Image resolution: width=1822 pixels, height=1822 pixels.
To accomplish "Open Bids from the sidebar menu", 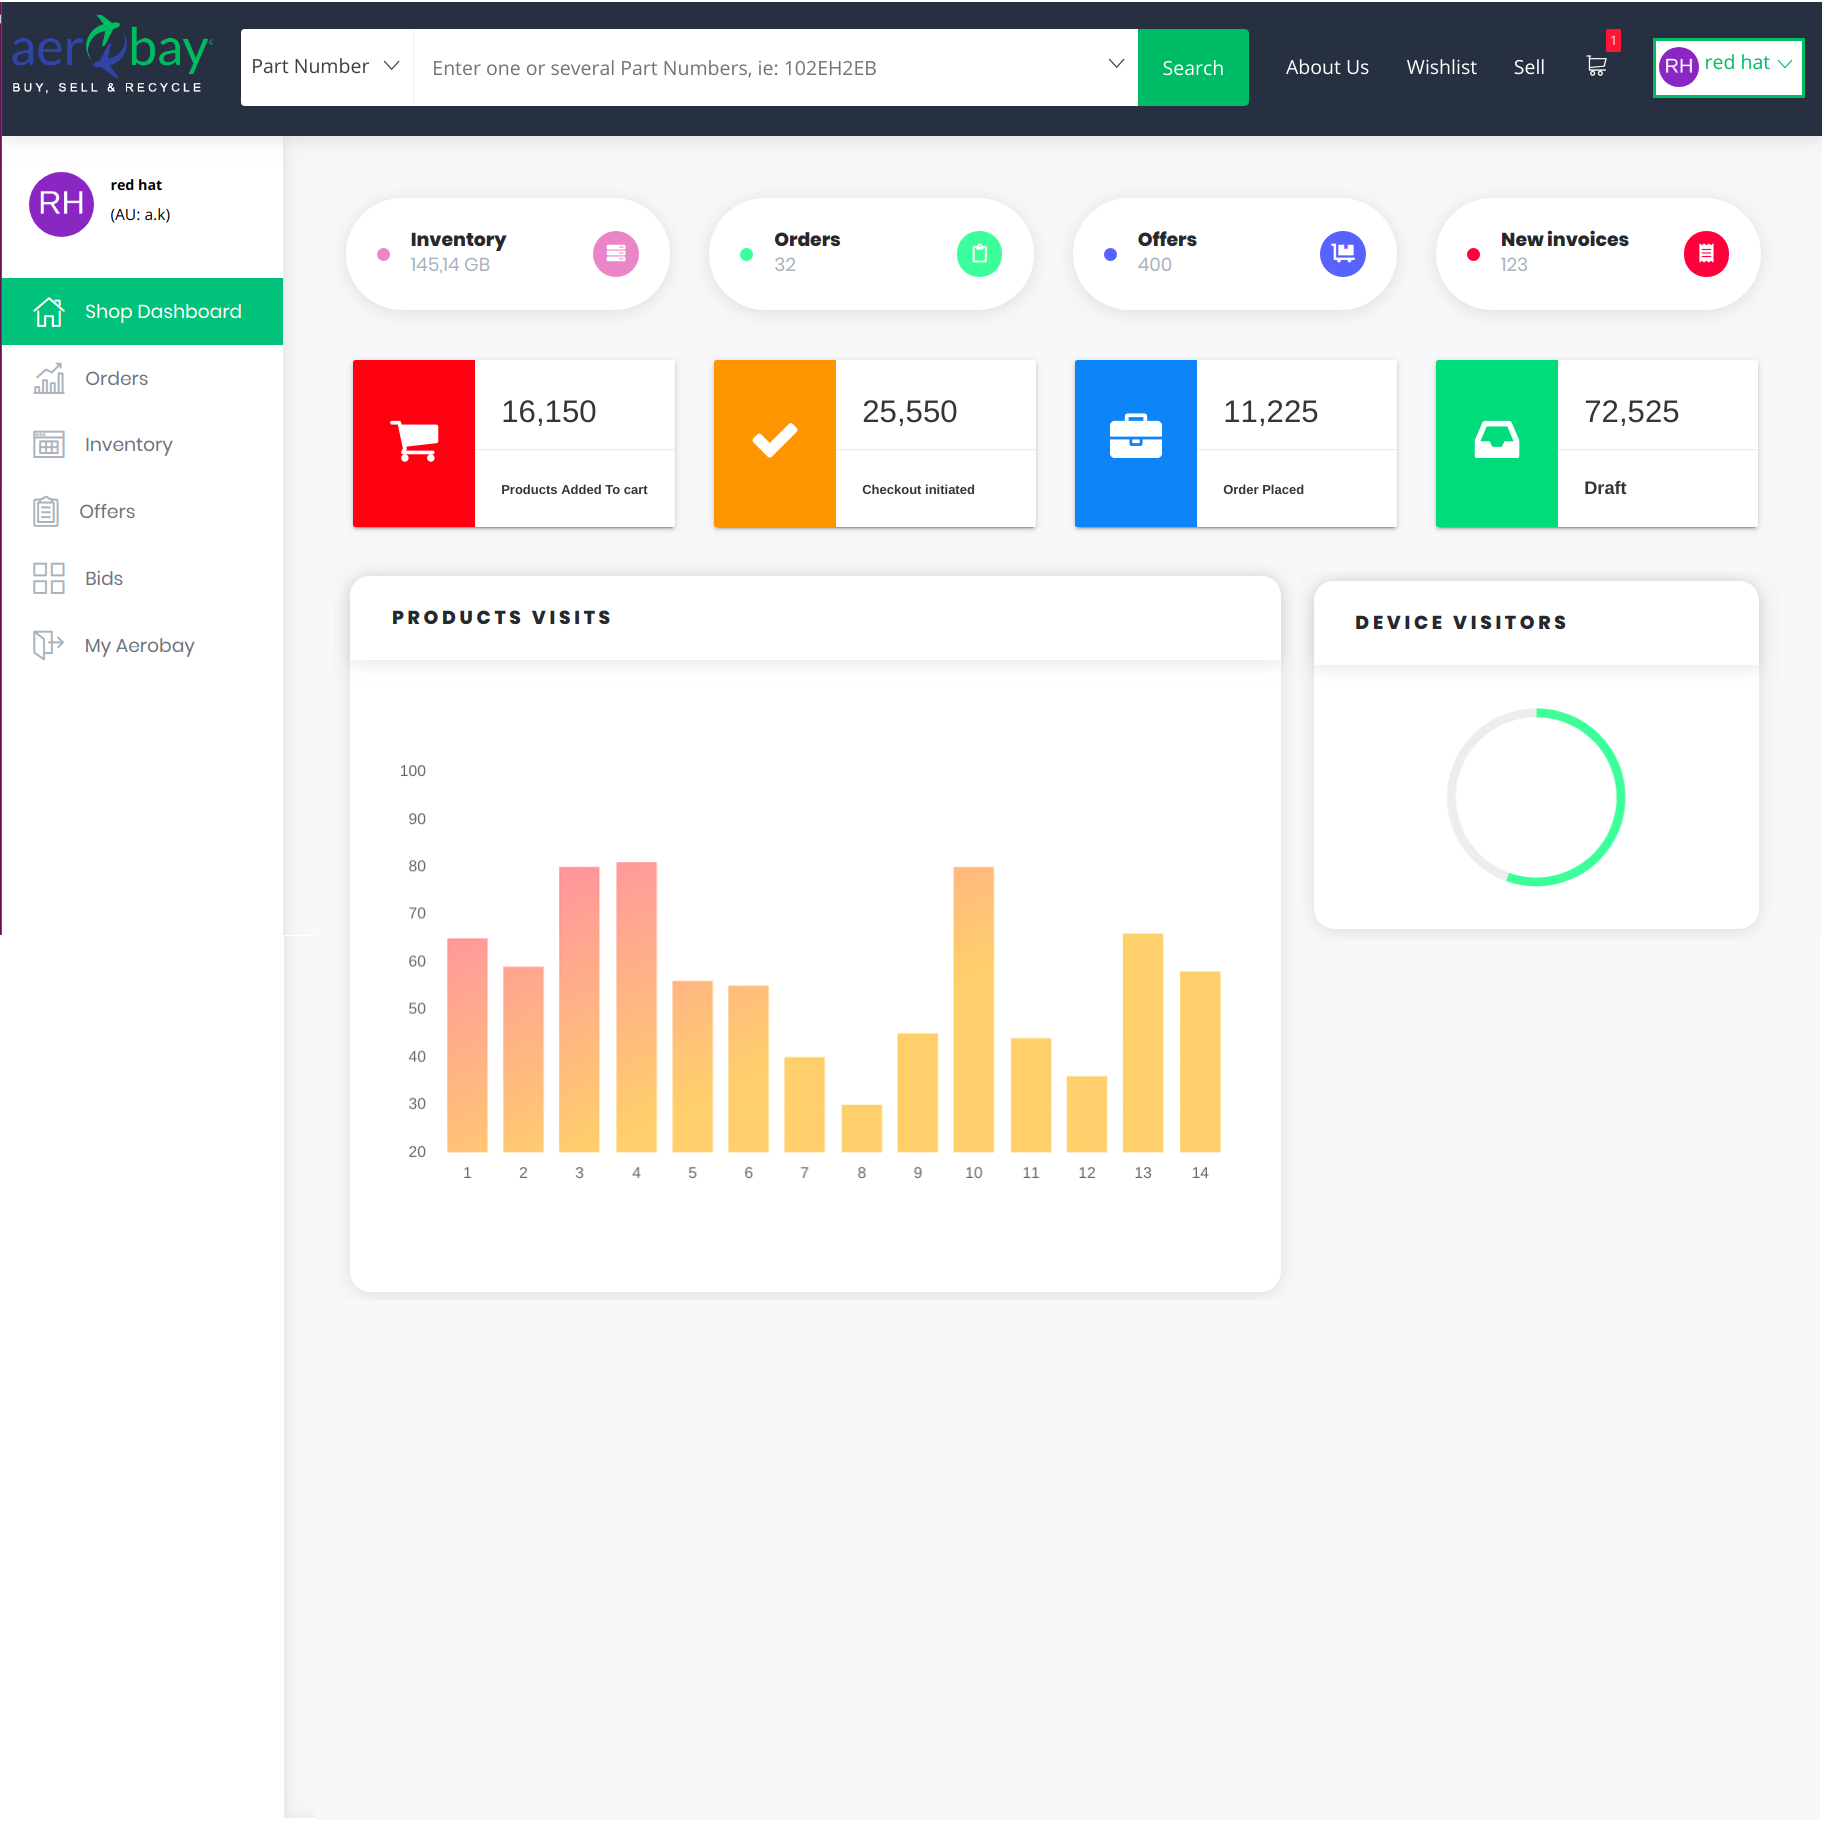I will pyautogui.click(x=103, y=578).
